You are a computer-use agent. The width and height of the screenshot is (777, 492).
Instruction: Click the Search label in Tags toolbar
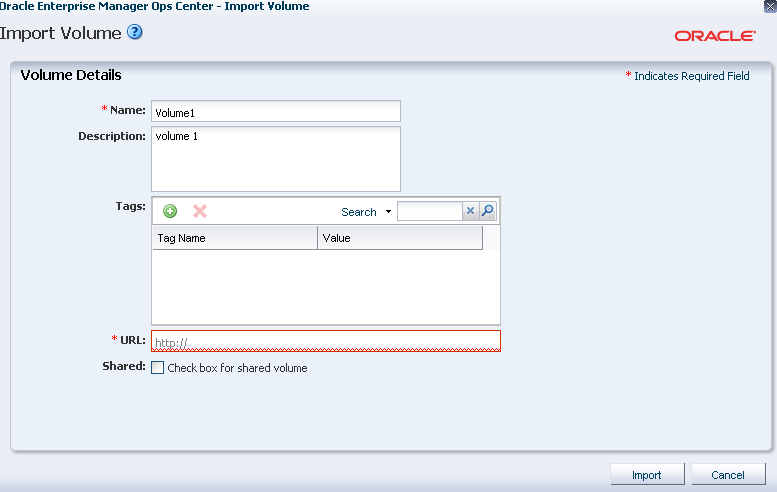[359, 212]
